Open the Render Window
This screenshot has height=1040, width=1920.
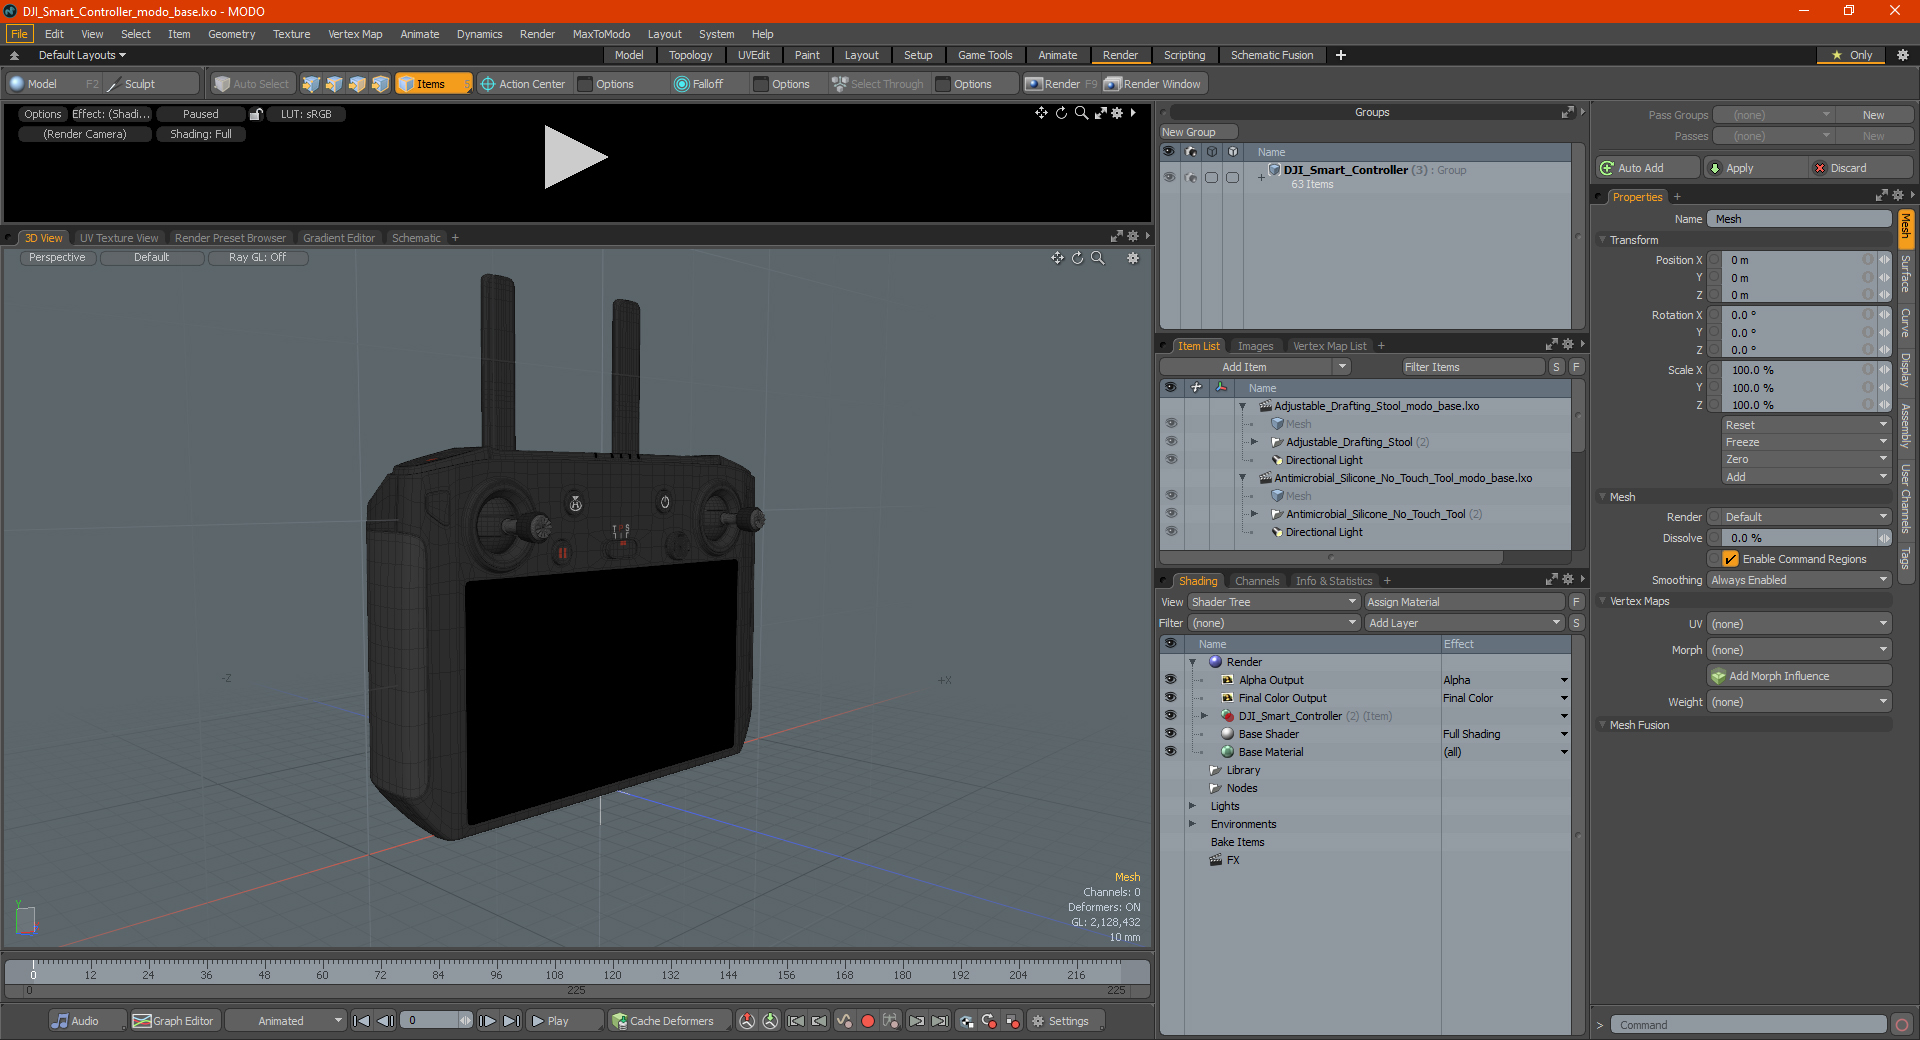[x=1153, y=84]
